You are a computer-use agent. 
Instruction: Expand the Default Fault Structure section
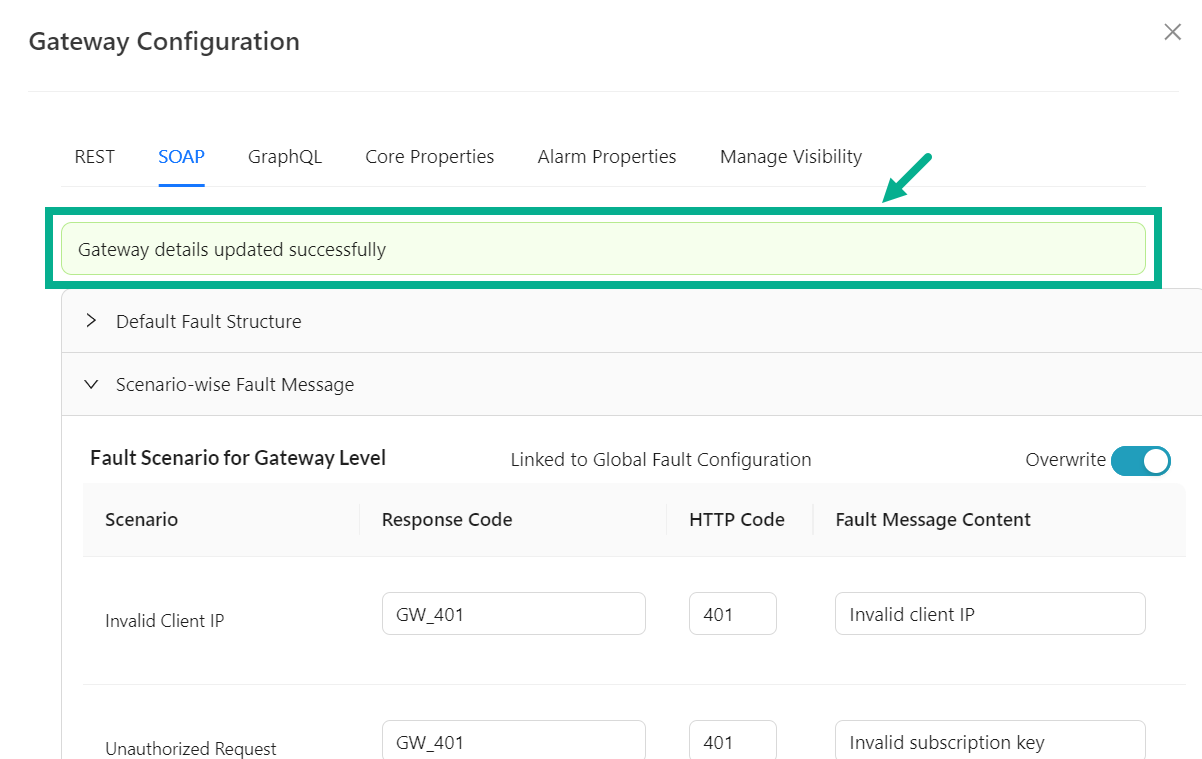point(208,322)
